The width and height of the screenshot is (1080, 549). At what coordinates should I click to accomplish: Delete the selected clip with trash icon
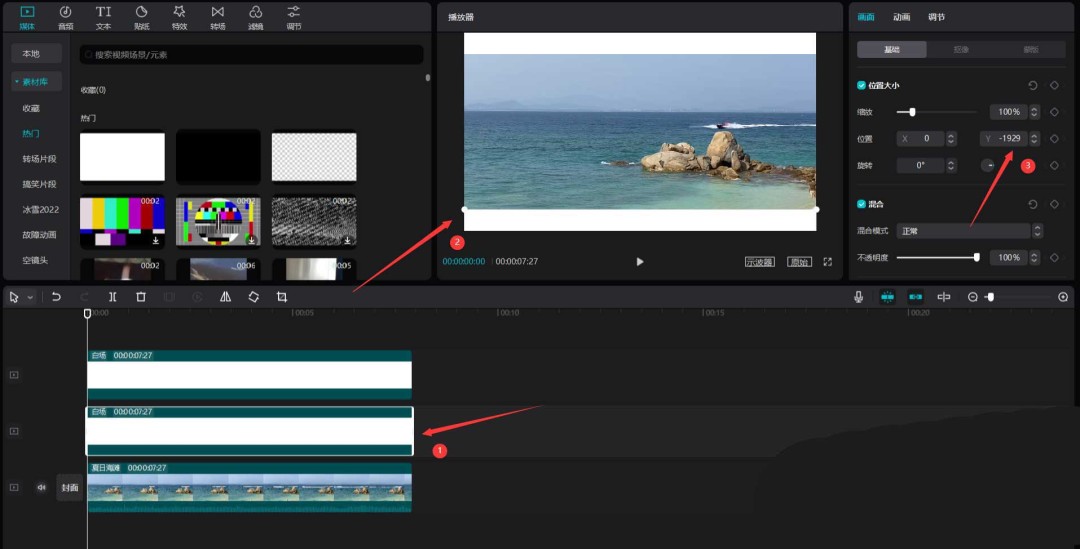pyautogui.click(x=141, y=297)
